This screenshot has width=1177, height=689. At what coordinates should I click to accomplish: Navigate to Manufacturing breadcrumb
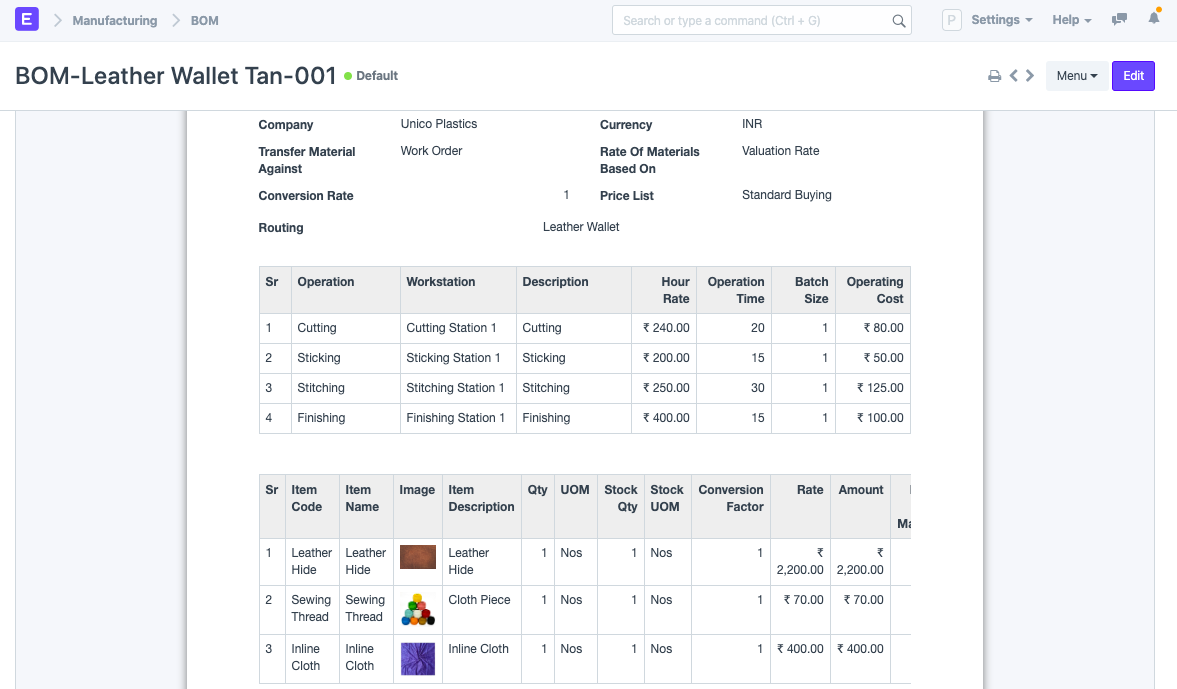(x=114, y=20)
